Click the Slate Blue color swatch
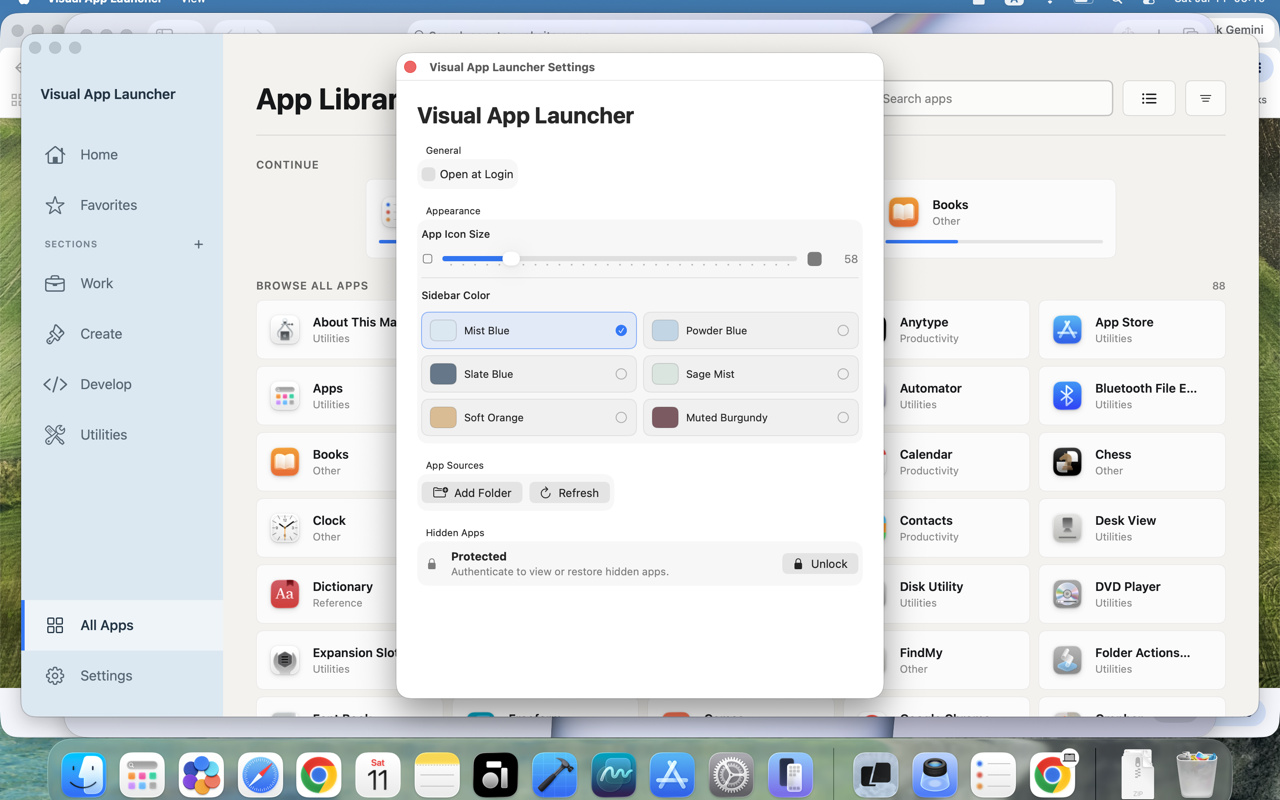 pos(443,374)
